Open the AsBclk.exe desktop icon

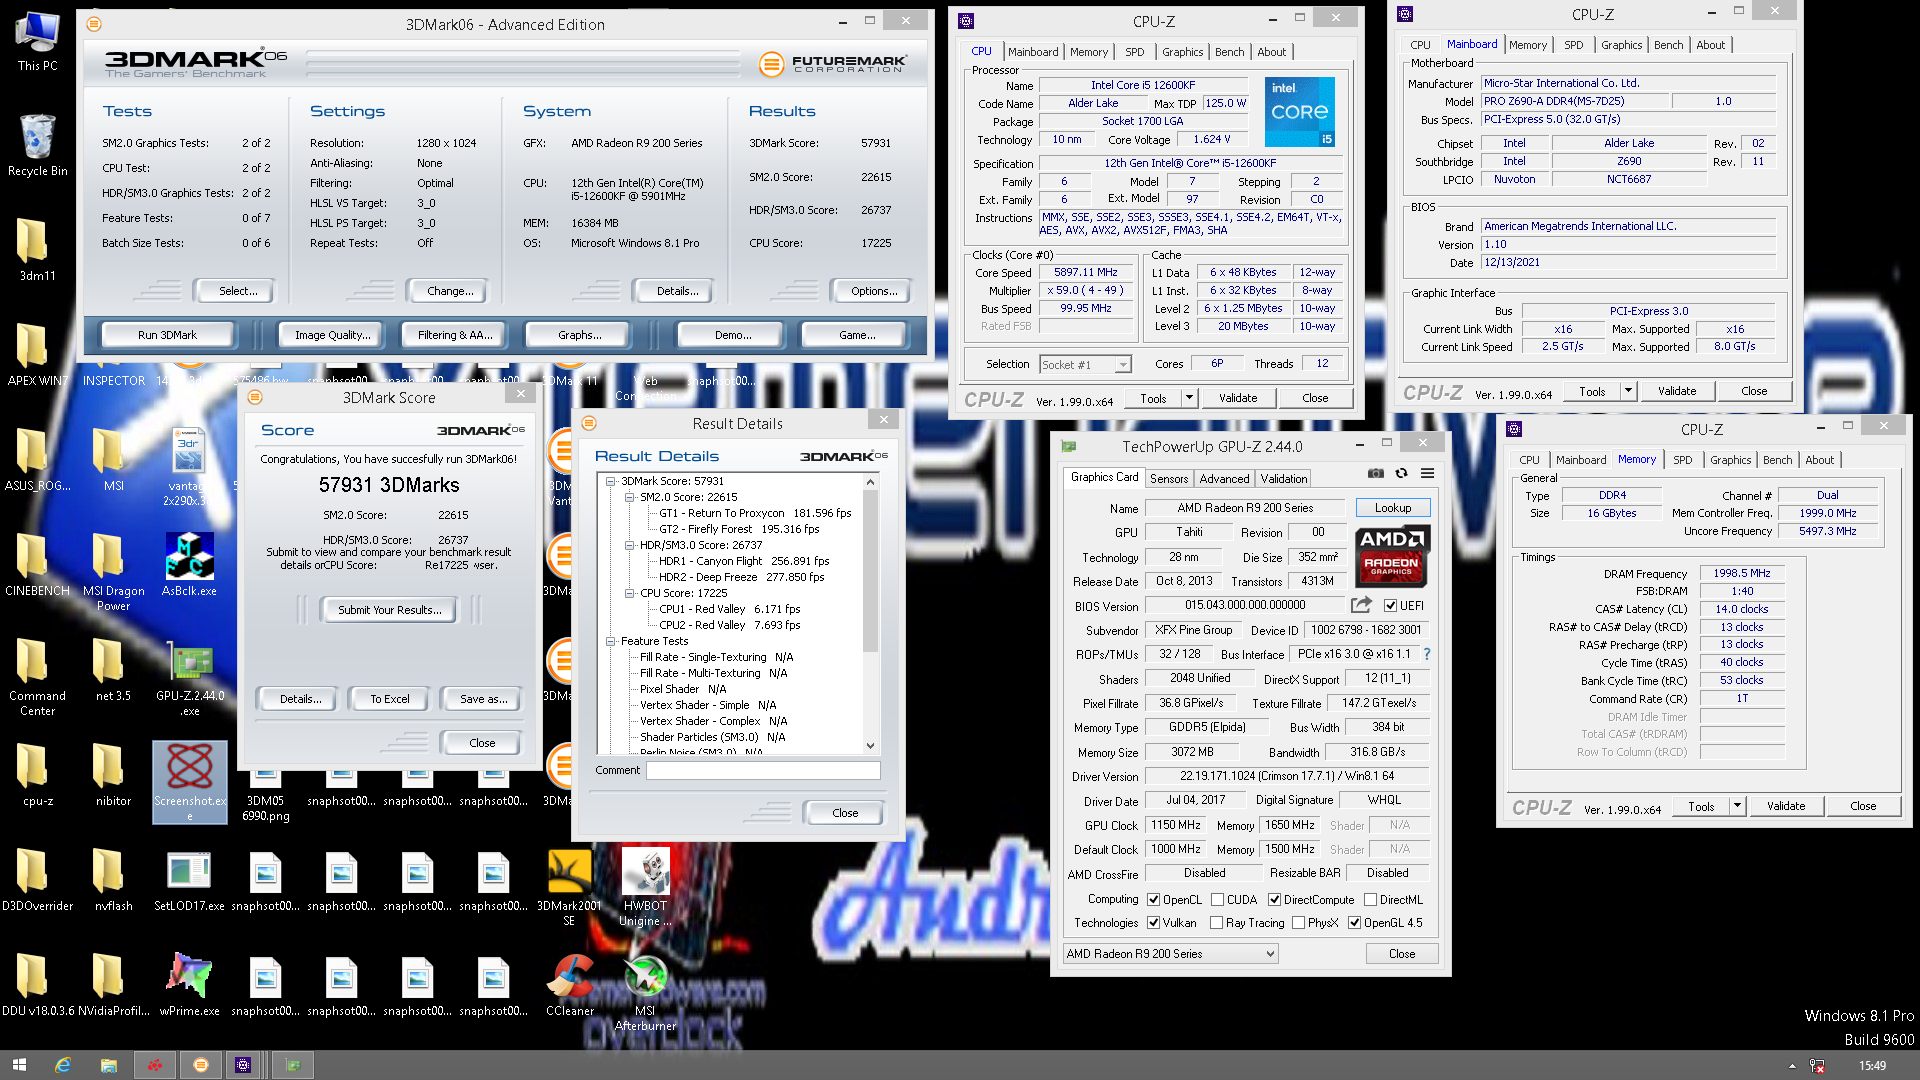189,565
